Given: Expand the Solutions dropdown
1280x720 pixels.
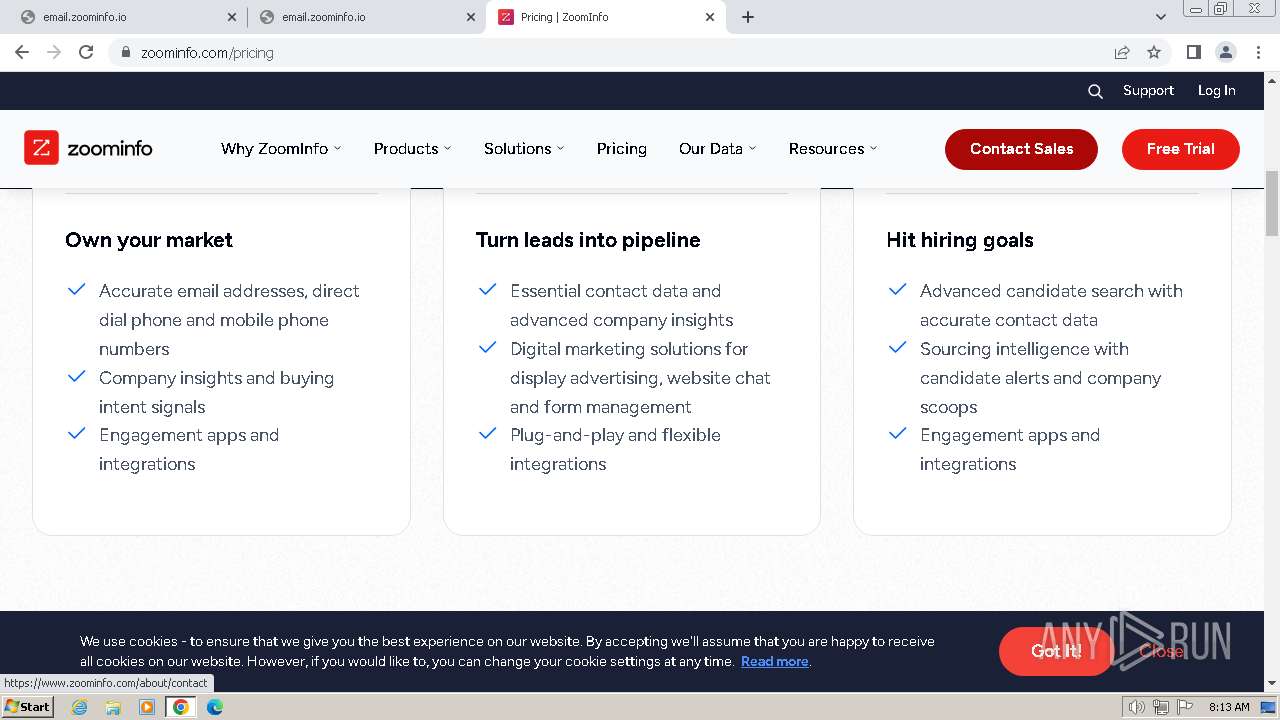Looking at the screenshot, I should pos(524,148).
